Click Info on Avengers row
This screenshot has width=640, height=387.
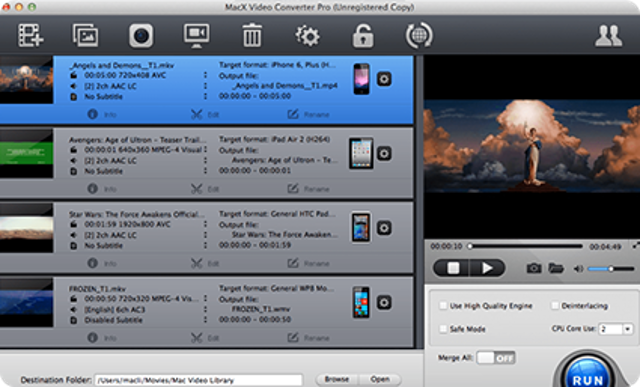pyautogui.click(x=102, y=189)
